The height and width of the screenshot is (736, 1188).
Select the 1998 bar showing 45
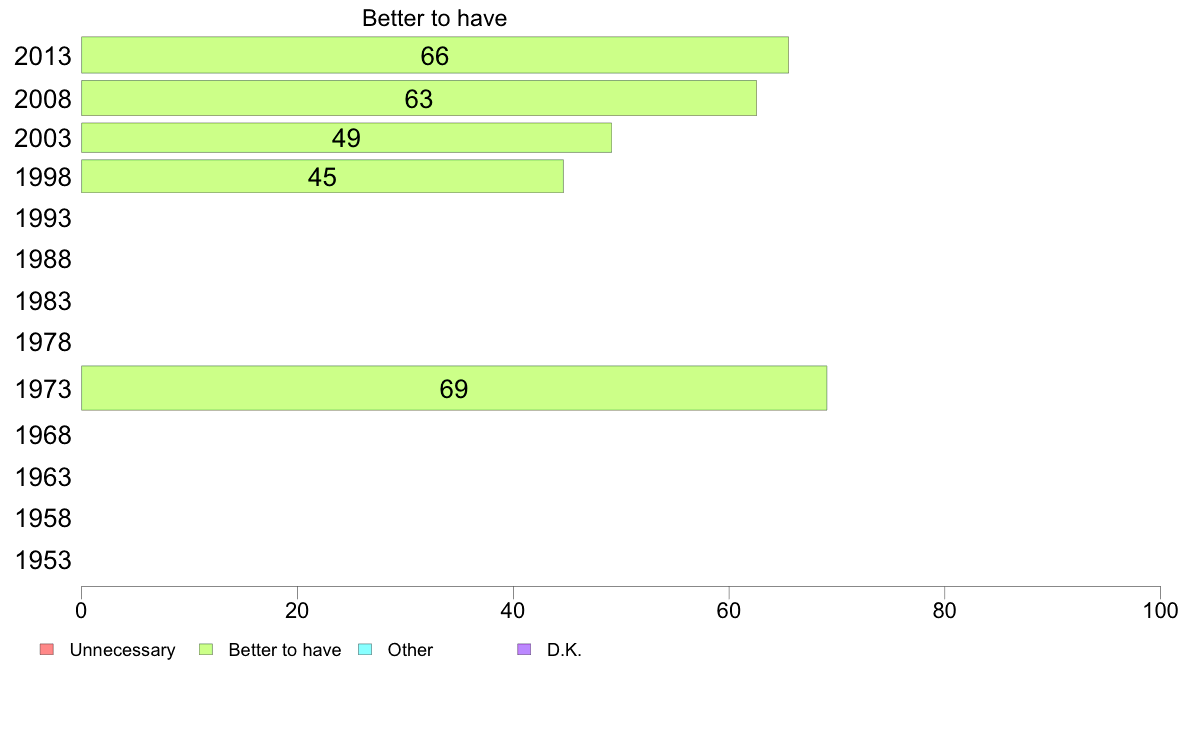point(322,177)
